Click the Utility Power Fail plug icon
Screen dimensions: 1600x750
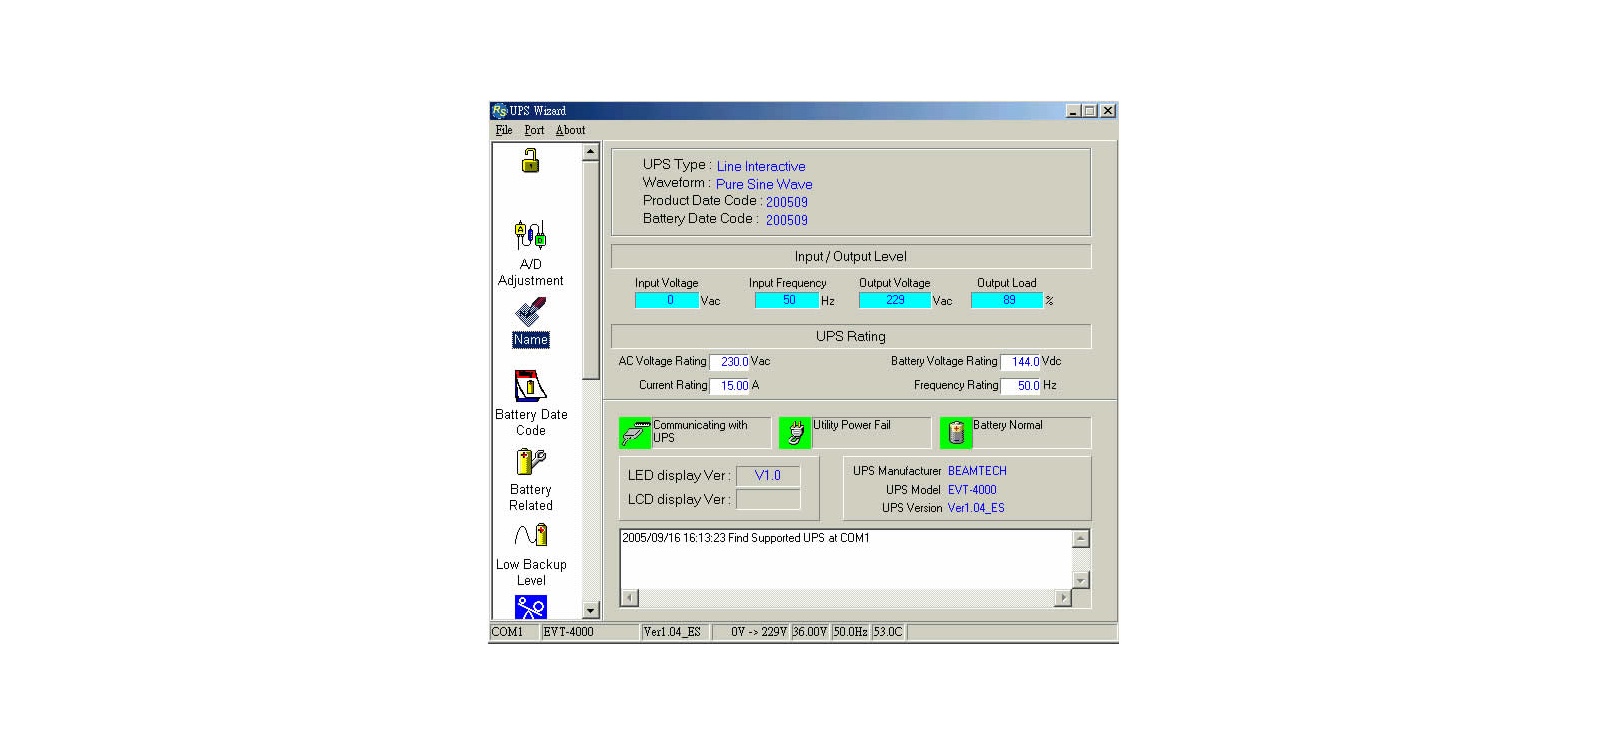click(x=795, y=432)
